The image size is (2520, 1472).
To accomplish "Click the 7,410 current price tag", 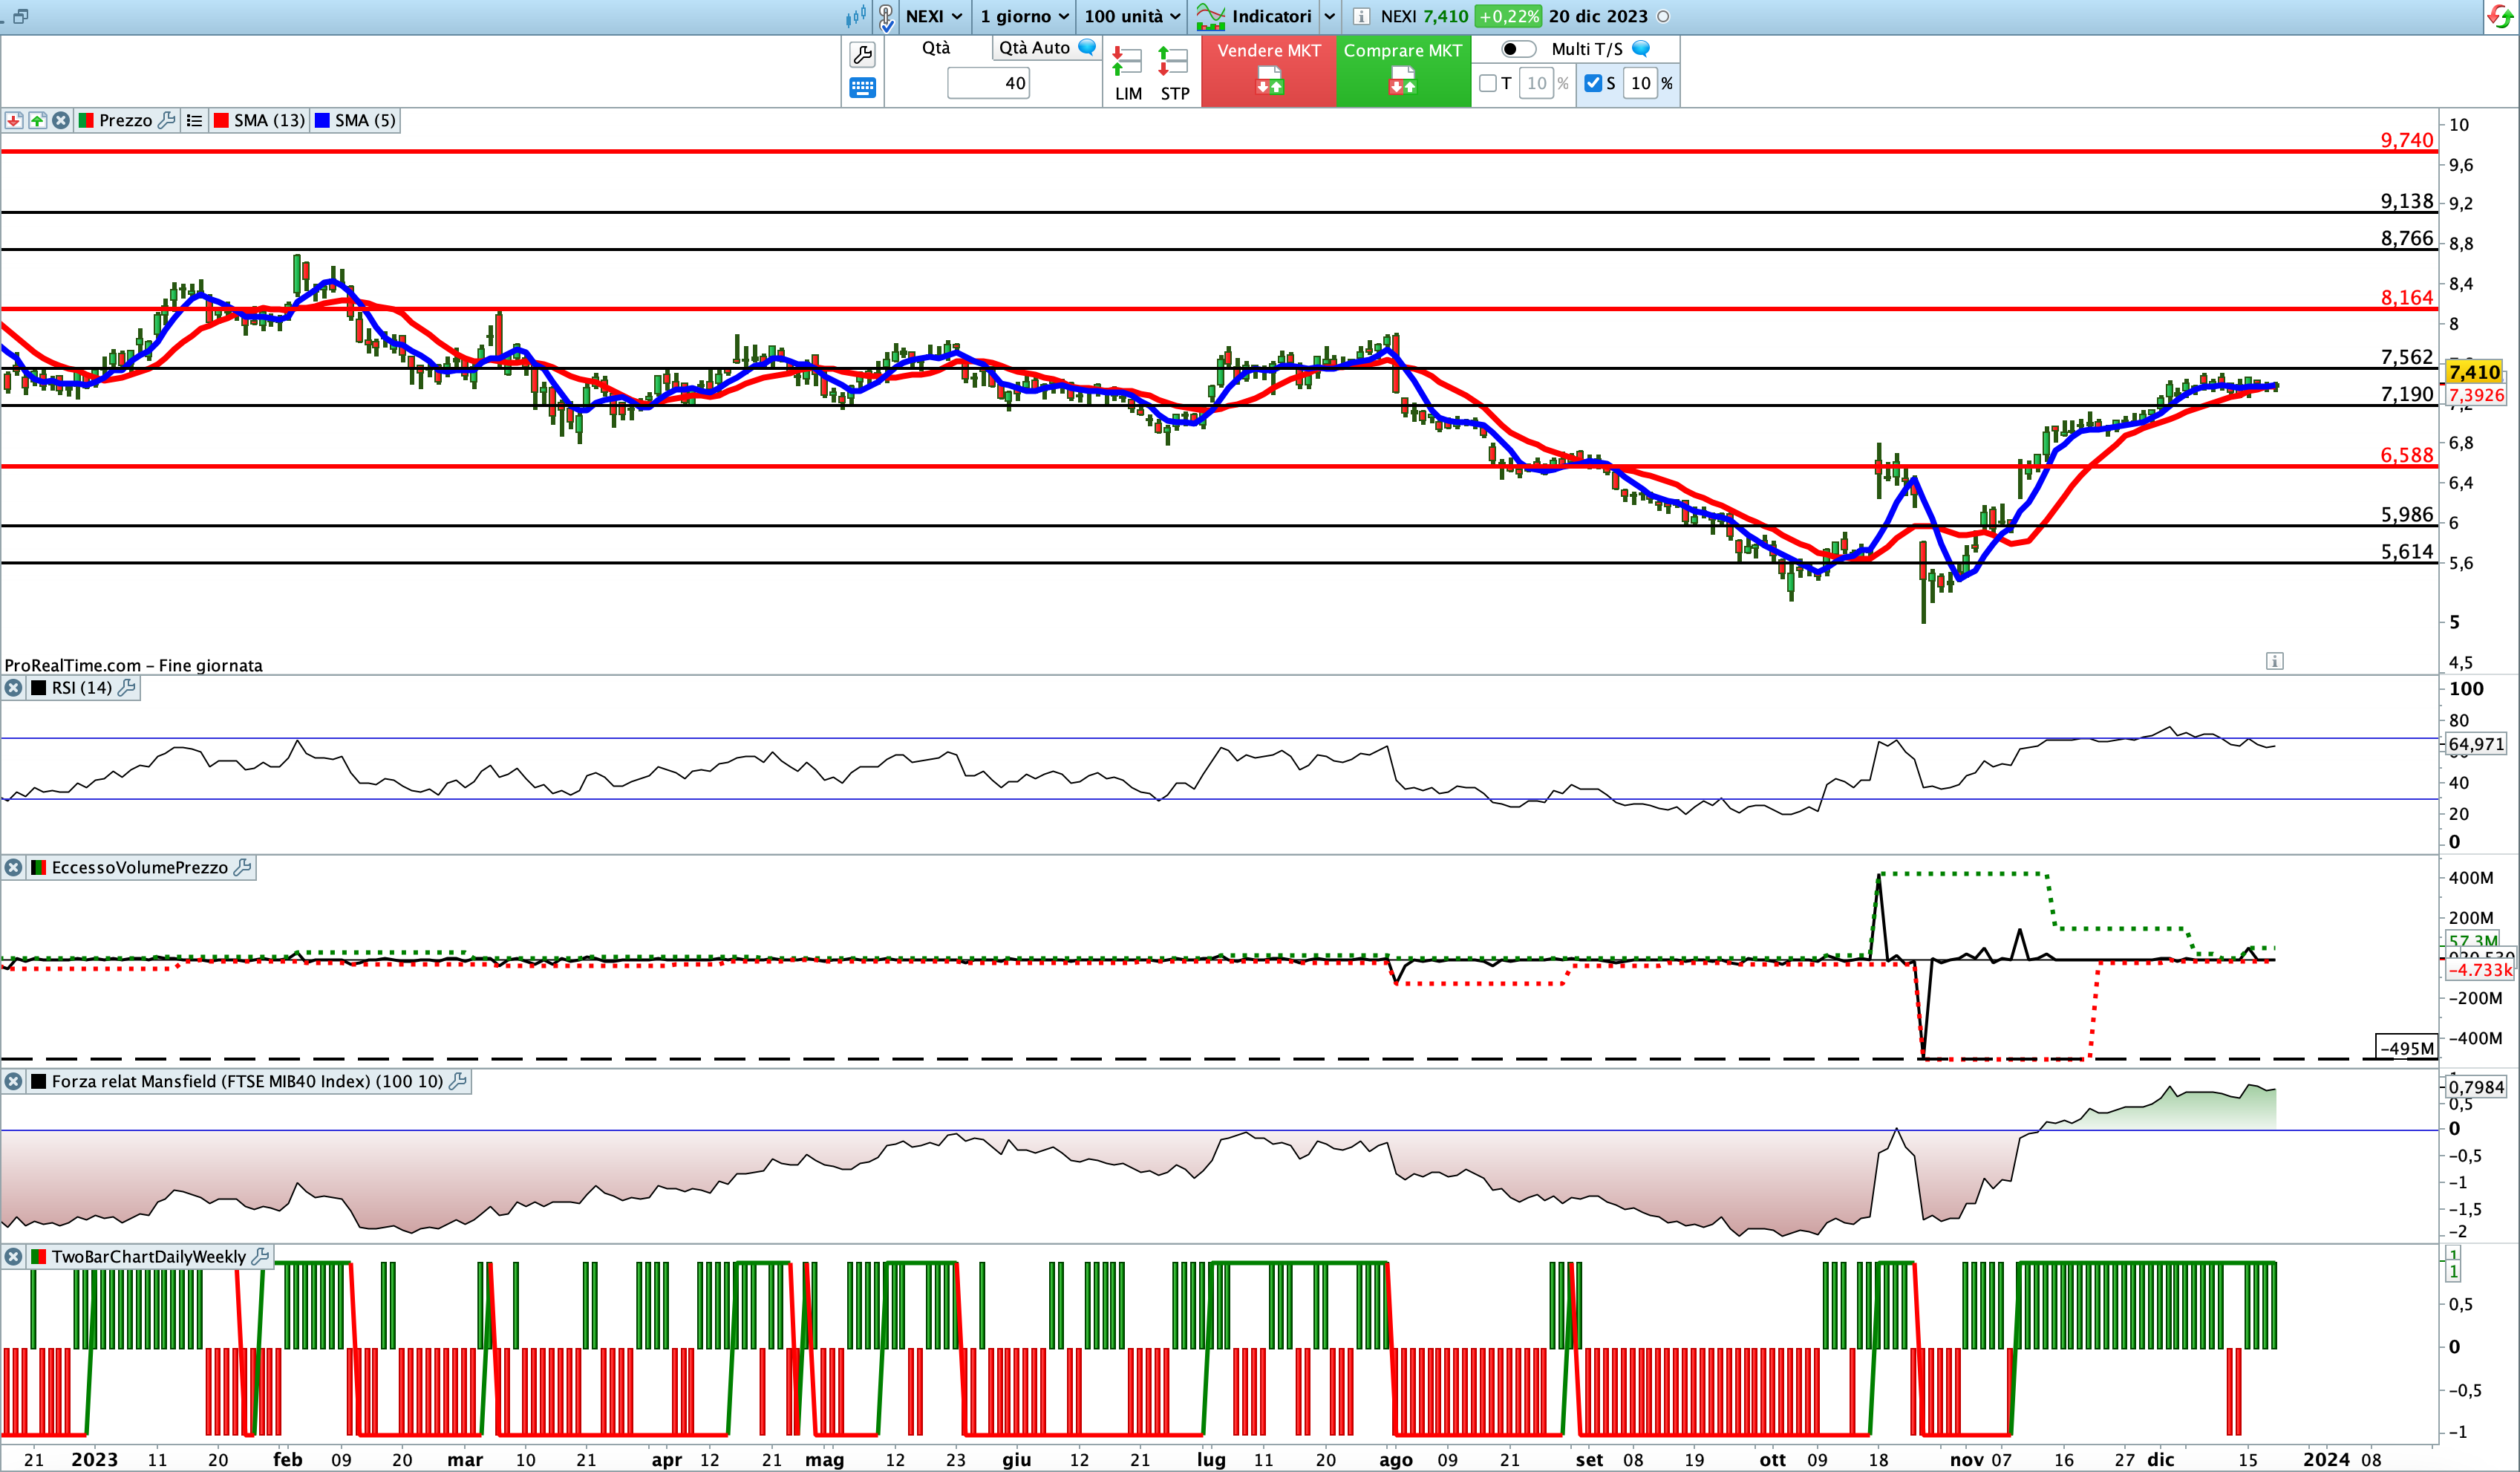I will (x=2474, y=372).
